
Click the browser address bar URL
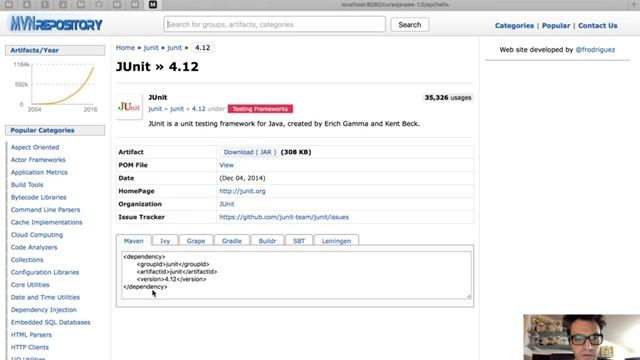click(395, 4)
